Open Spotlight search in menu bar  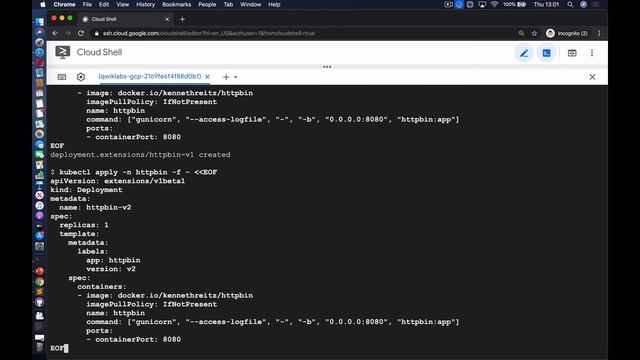point(570,4)
